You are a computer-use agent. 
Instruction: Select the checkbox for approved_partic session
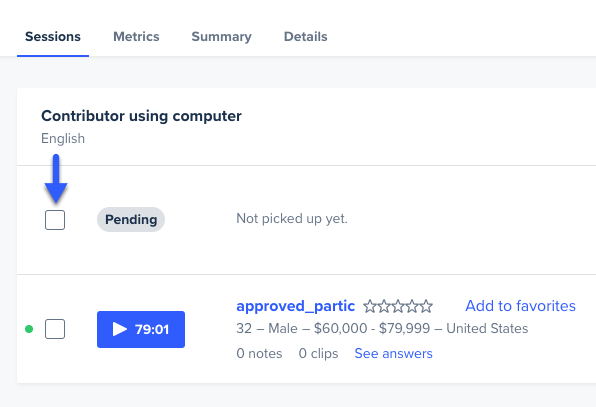pos(55,329)
